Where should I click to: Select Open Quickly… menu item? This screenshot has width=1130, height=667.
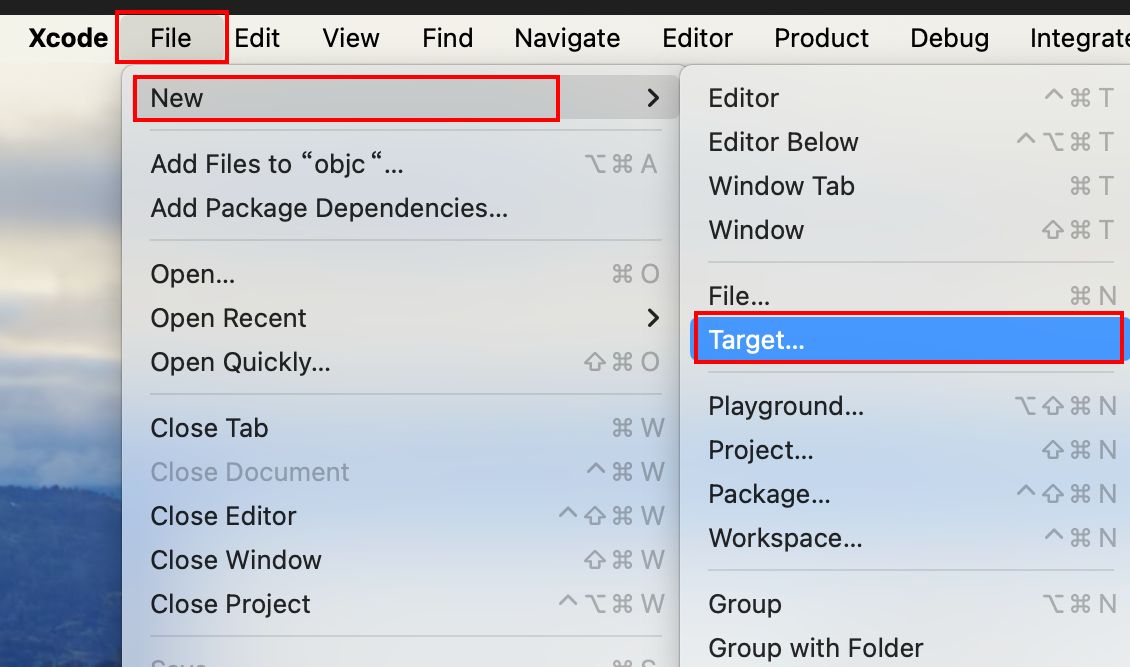pyautogui.click(x=240, y=362)
